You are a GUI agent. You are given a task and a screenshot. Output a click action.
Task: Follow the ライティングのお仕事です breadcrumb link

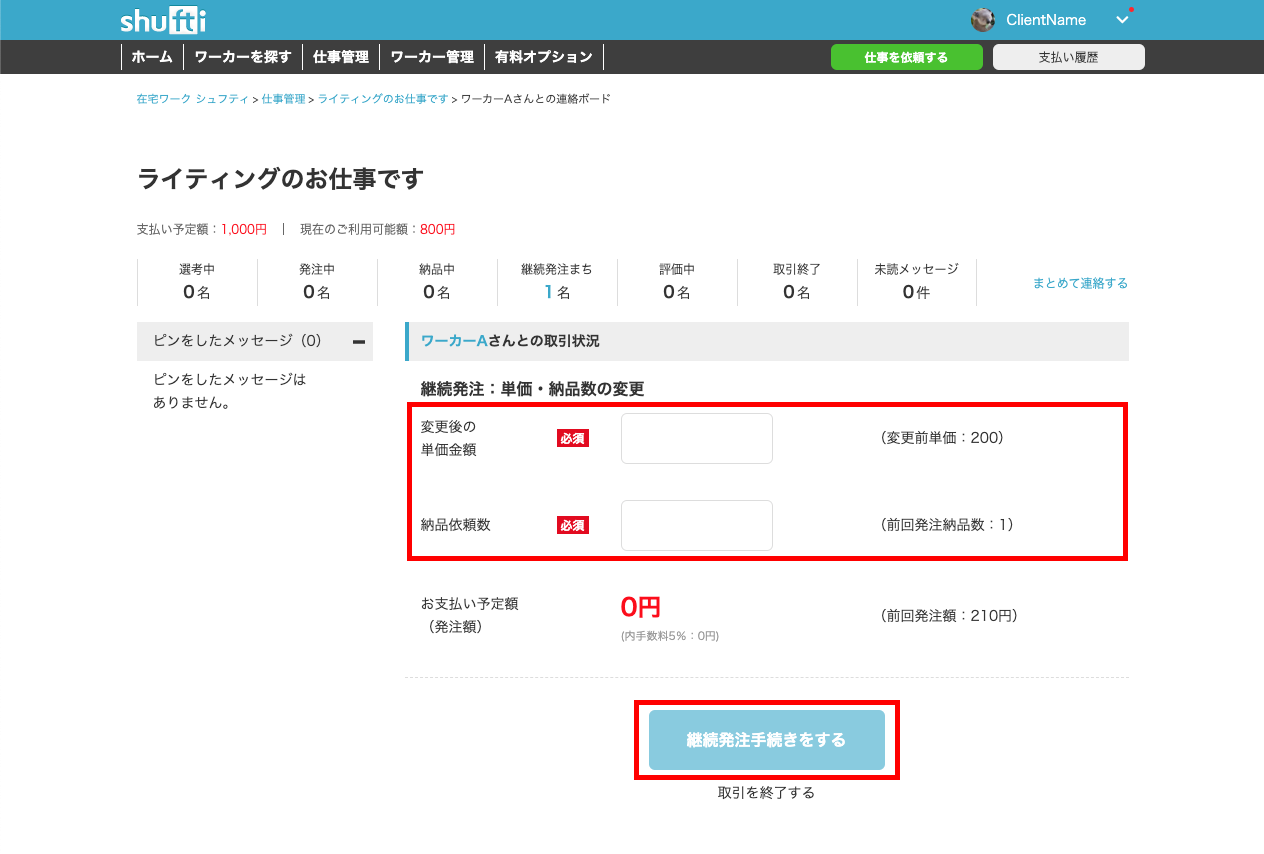[x=383, y=99]
